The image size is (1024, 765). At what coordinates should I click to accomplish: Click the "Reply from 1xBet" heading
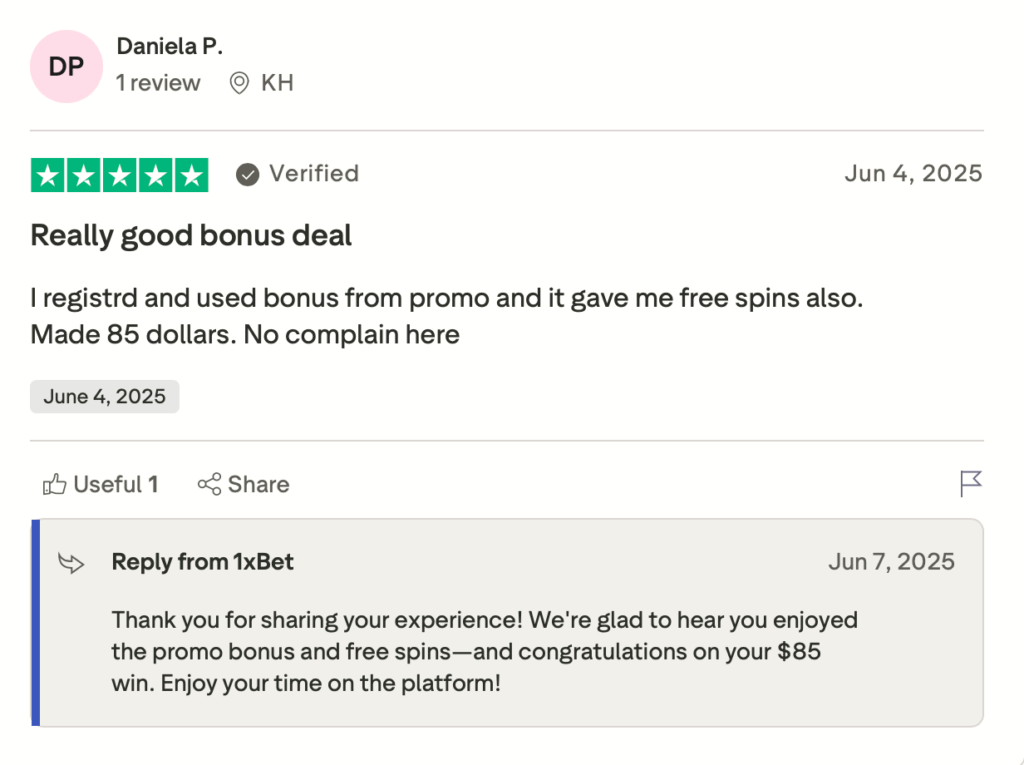[202, 562]
